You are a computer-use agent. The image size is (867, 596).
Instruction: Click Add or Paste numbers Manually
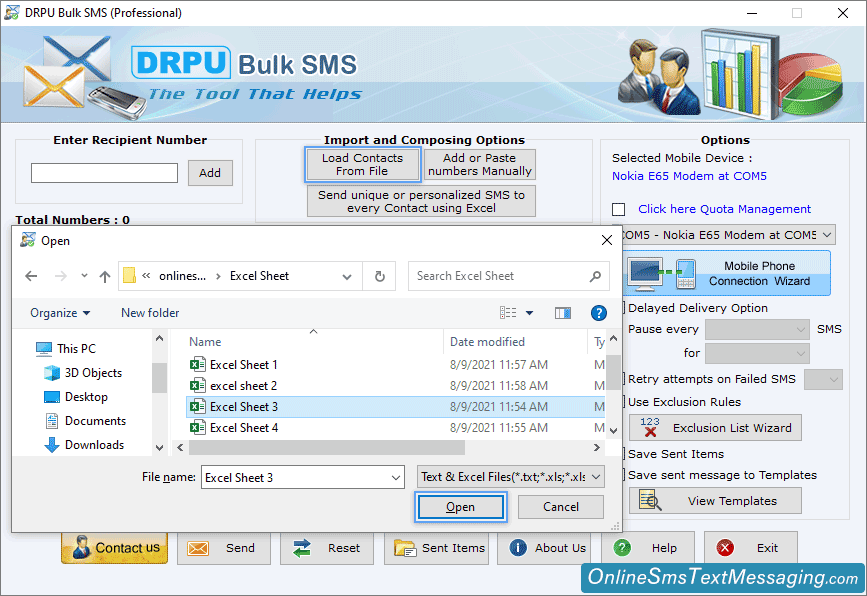tap(479, 165)
